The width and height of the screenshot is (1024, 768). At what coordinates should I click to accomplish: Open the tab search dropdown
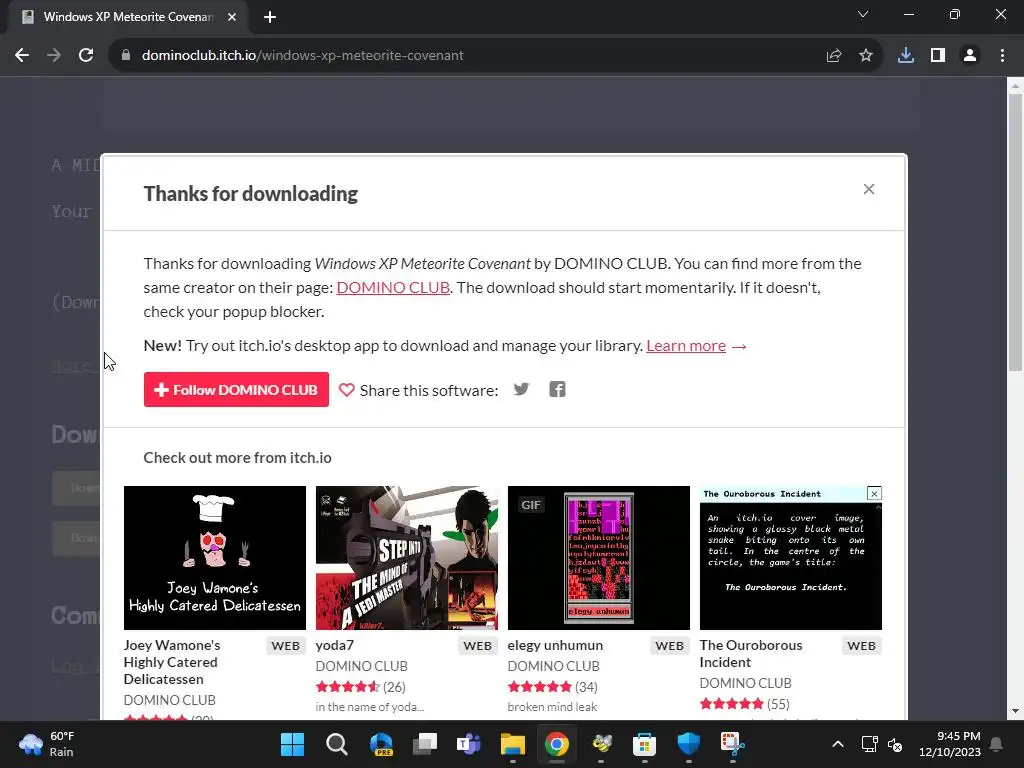tap(863, 14)
